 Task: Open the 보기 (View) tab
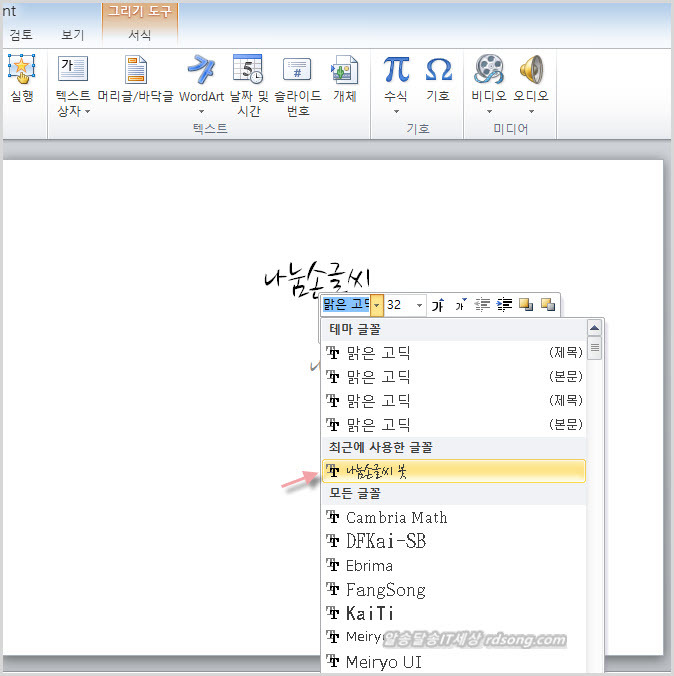(73, 35)
